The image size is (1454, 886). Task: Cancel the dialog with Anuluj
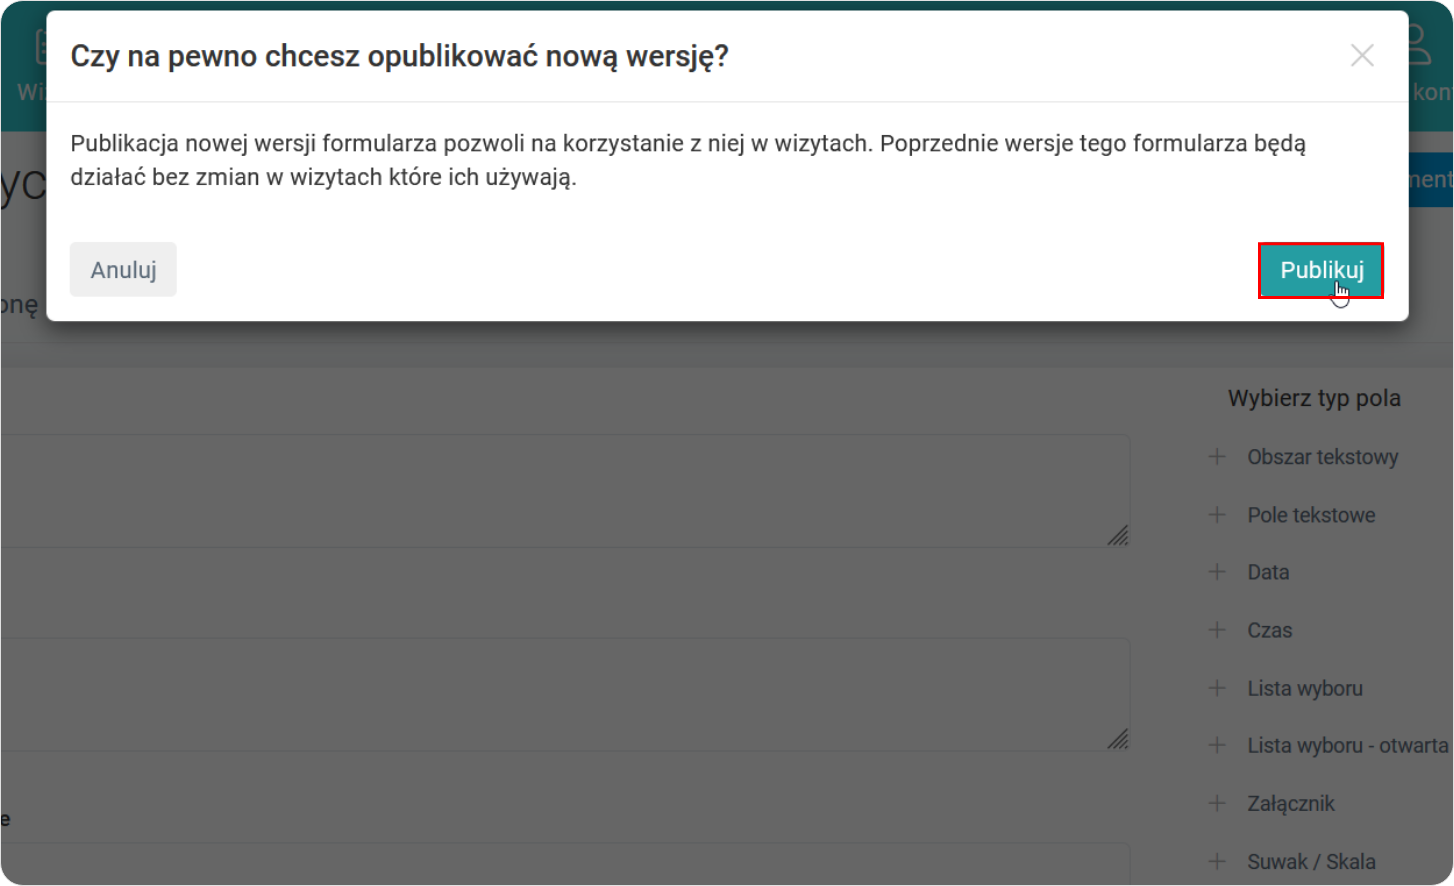[123, 270]
